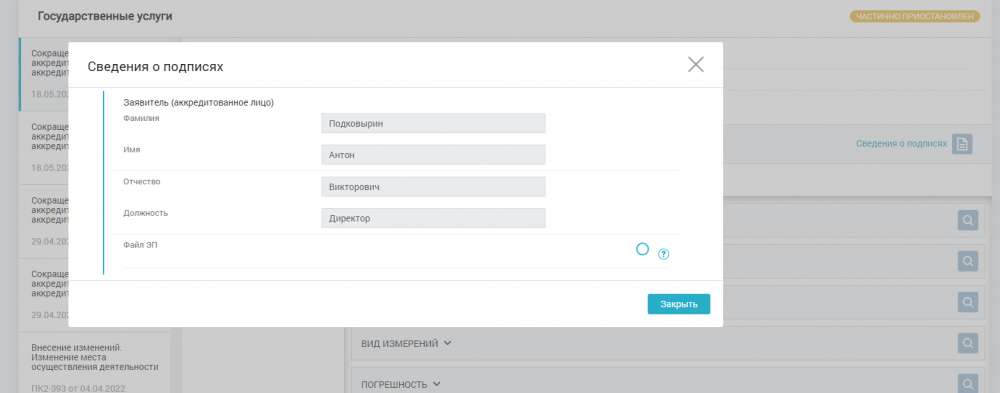The height and width of the screenshot is (393, 1000).
Task: Click the document icon beside Сведения о подписях
Action: click(962, 144)
